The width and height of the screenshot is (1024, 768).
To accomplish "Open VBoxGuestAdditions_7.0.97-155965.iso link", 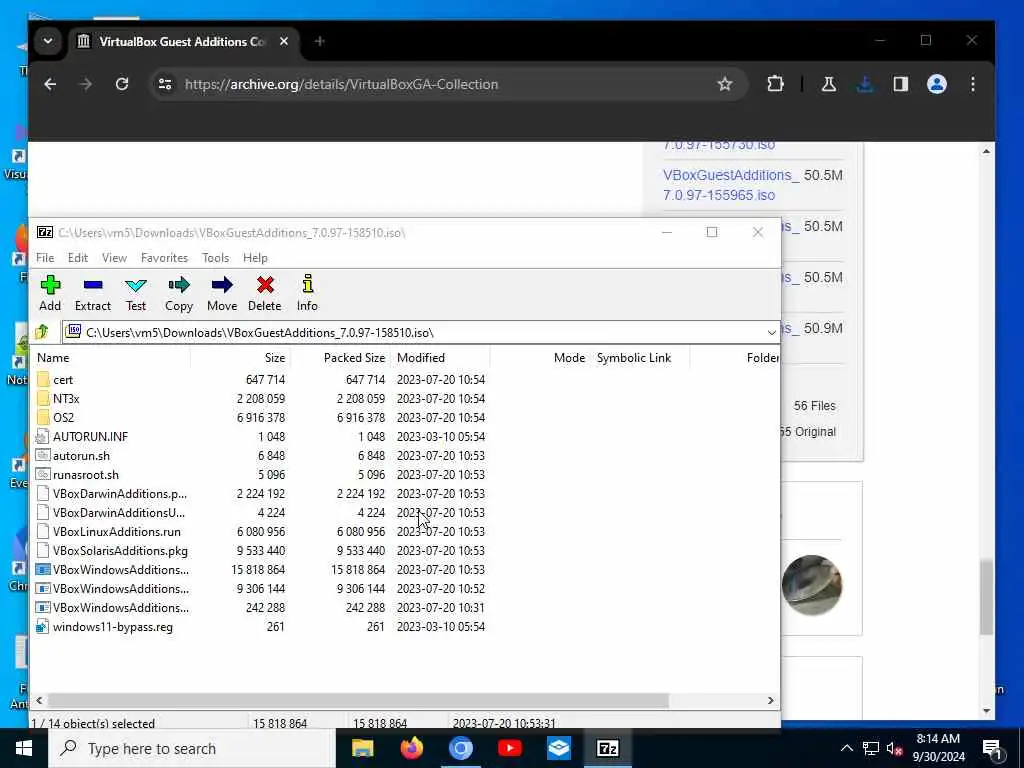I will 730,185.
